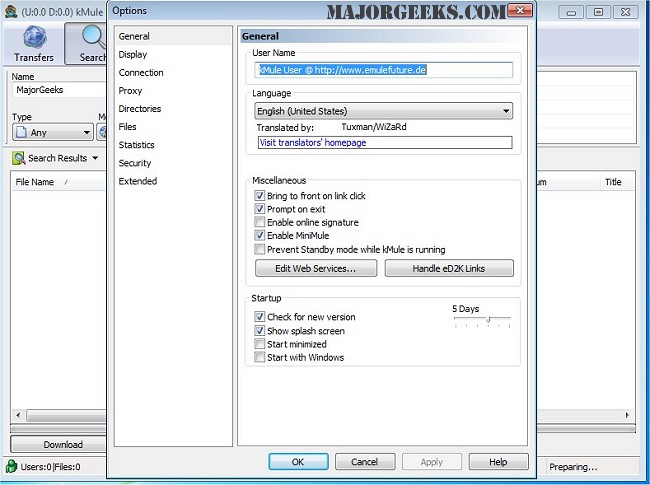Image resolution: width=650 pixels, height=485 pixels.
Task: Enable Start with Windows checkbox
Action: pos(260,357)
